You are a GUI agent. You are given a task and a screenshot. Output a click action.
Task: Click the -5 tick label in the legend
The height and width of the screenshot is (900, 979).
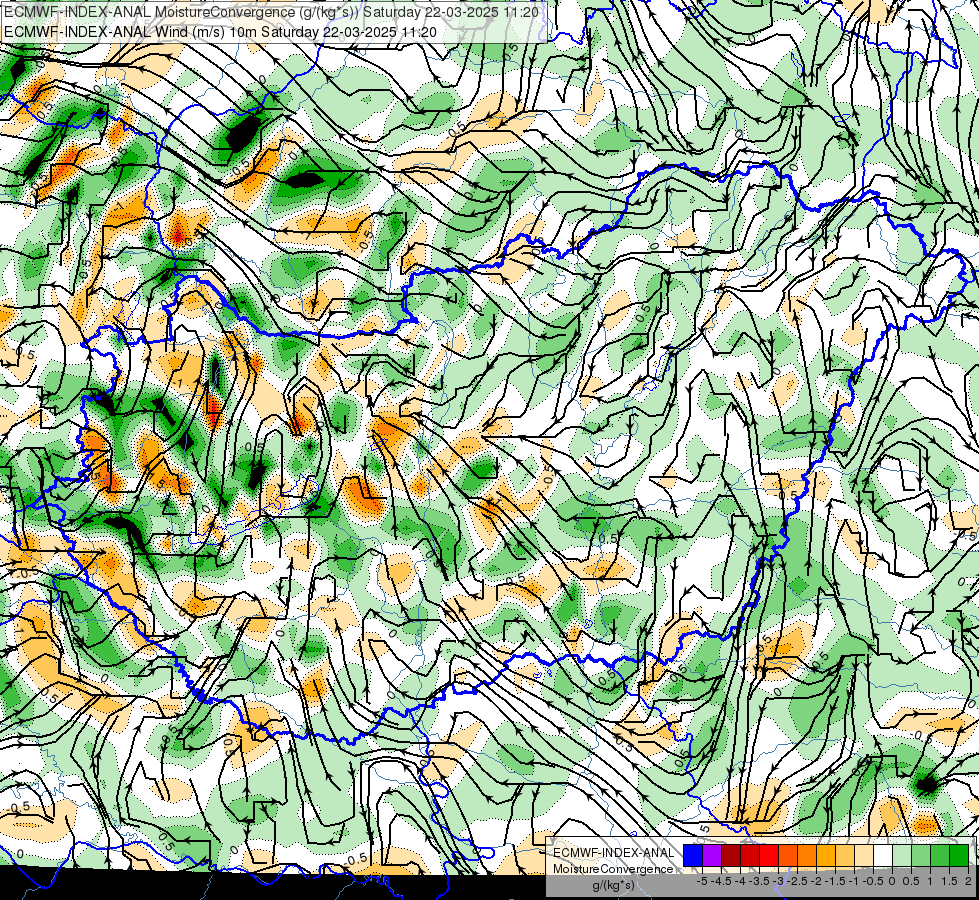[x=702, y=881]
